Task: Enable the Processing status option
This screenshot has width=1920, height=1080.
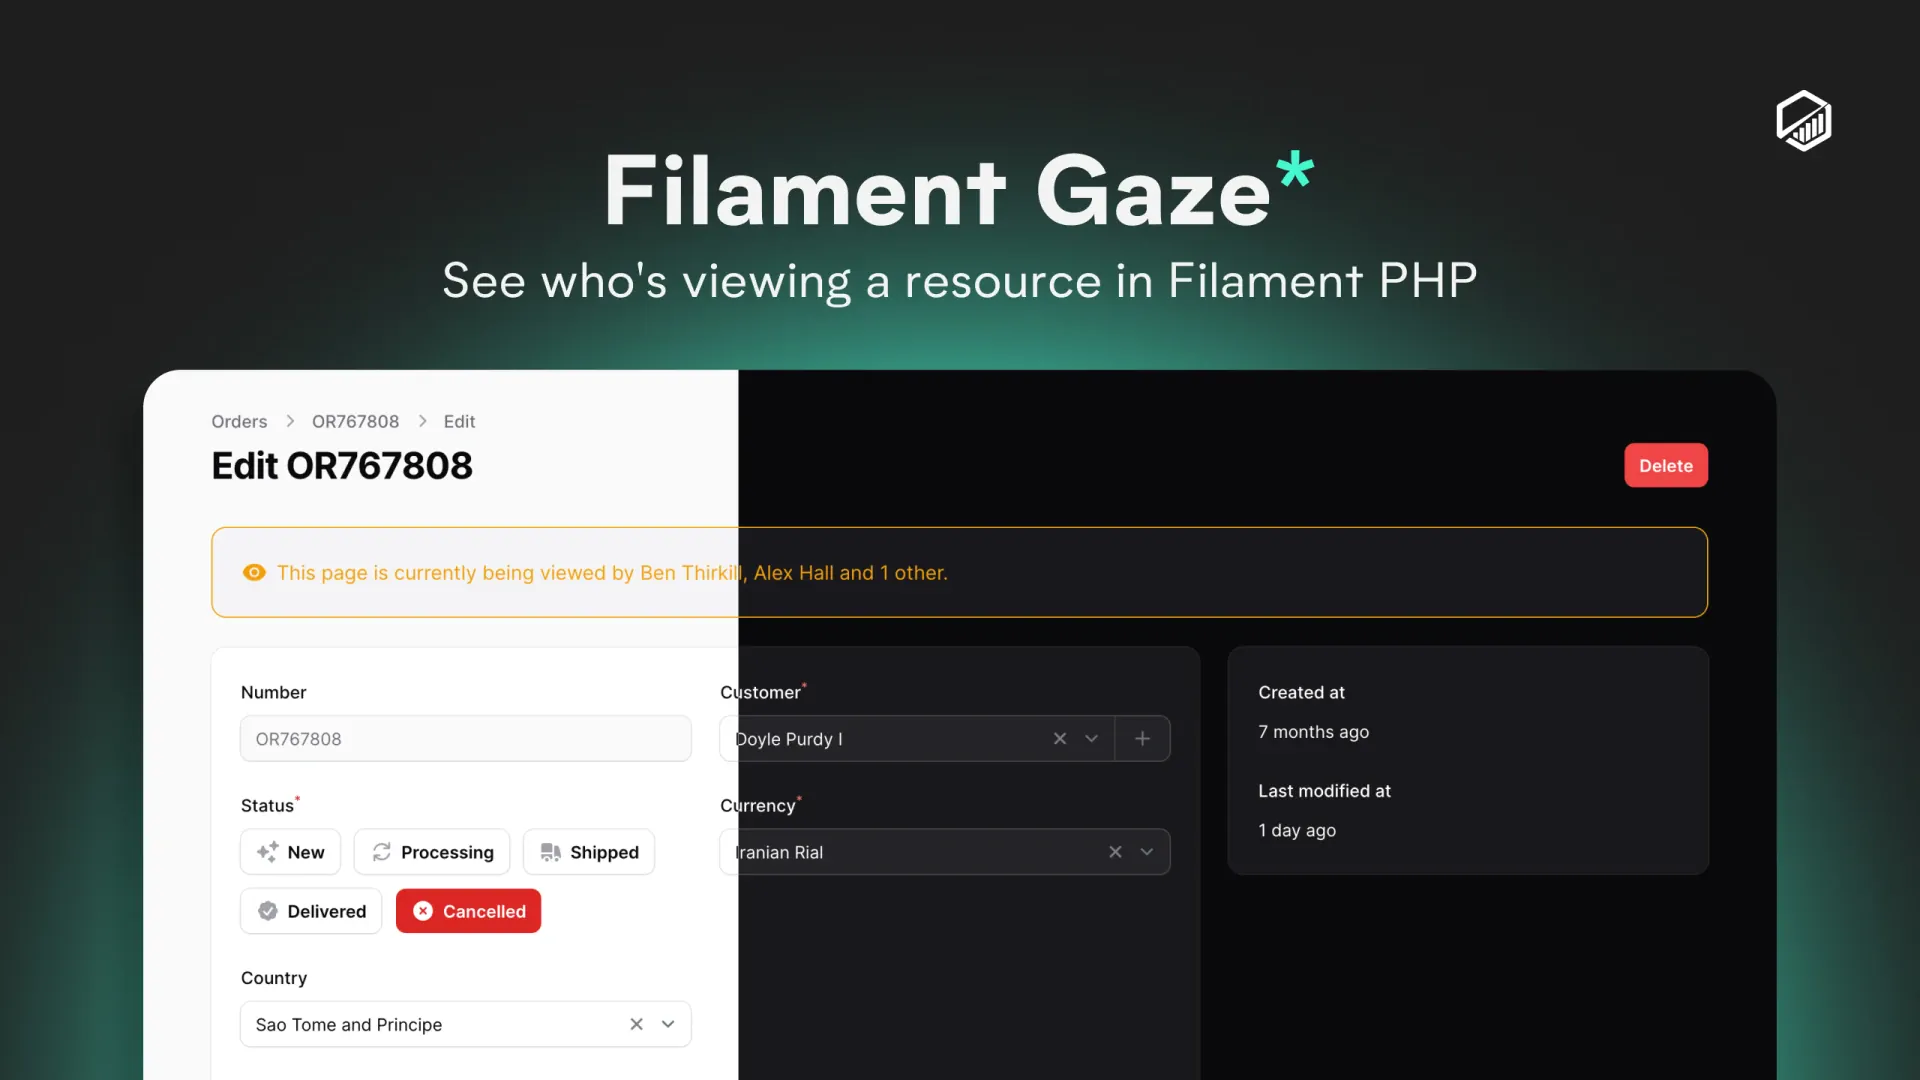Action: click(432, 851)
